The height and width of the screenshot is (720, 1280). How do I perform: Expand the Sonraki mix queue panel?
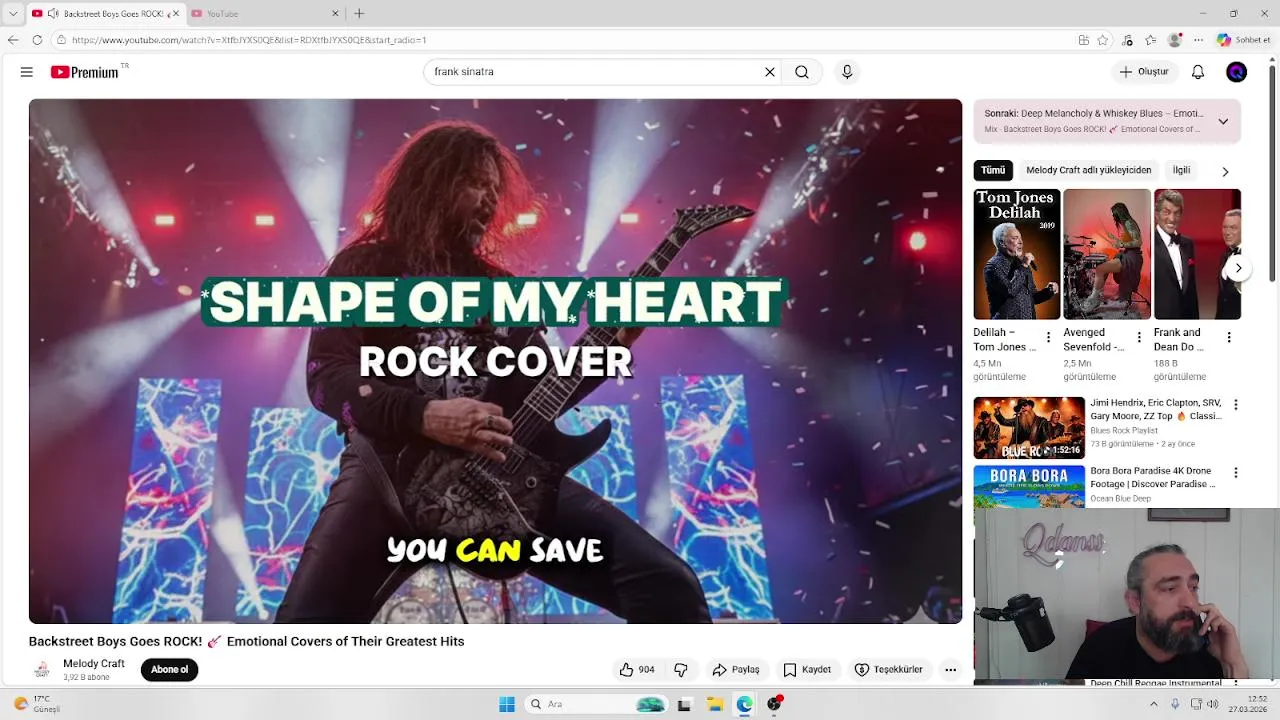[x=1223, y=121]
